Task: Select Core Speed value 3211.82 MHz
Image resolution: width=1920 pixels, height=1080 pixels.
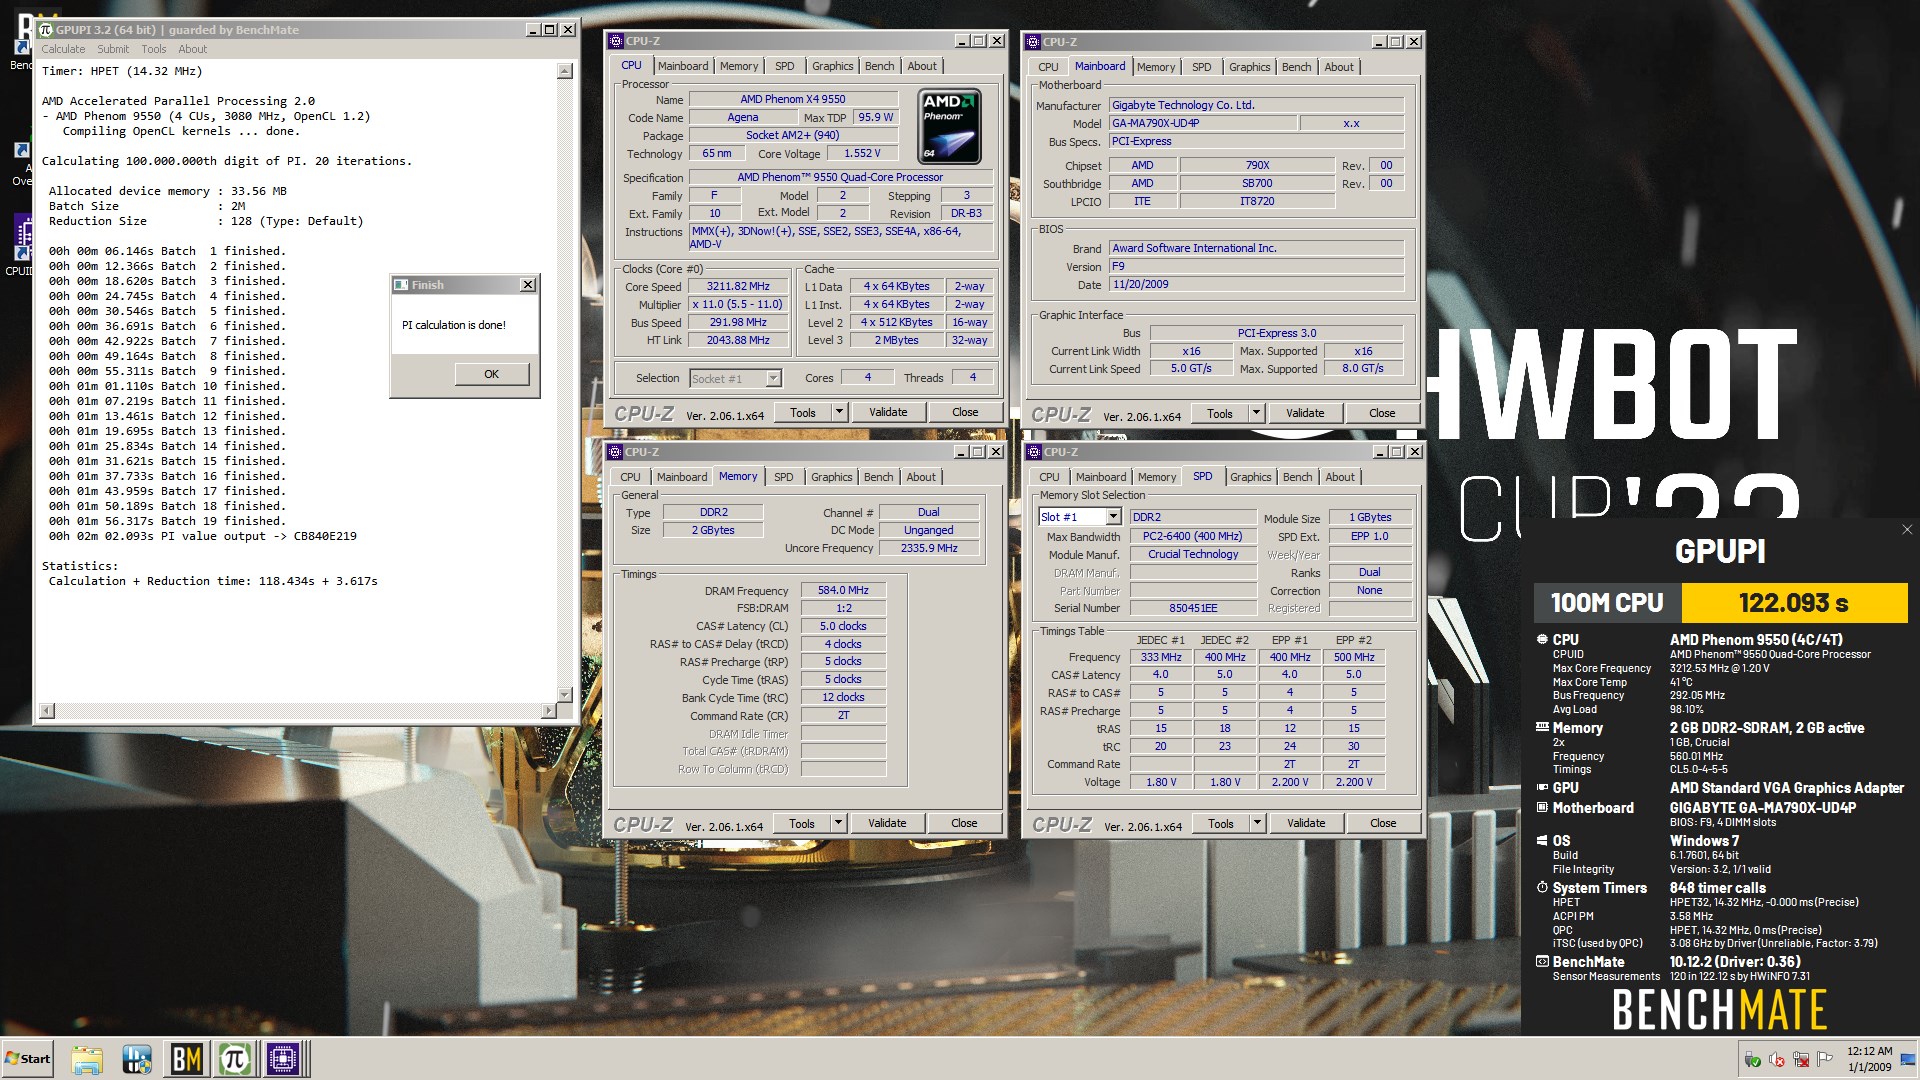Action: point(738,286)
